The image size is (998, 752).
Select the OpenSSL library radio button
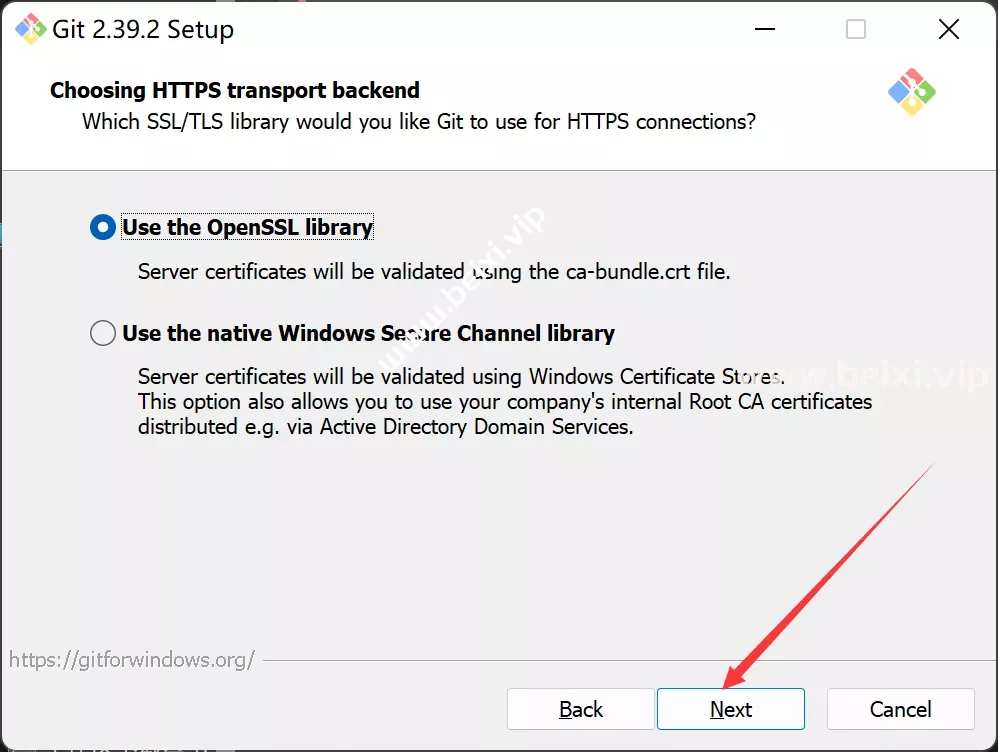tap(102, 227)
